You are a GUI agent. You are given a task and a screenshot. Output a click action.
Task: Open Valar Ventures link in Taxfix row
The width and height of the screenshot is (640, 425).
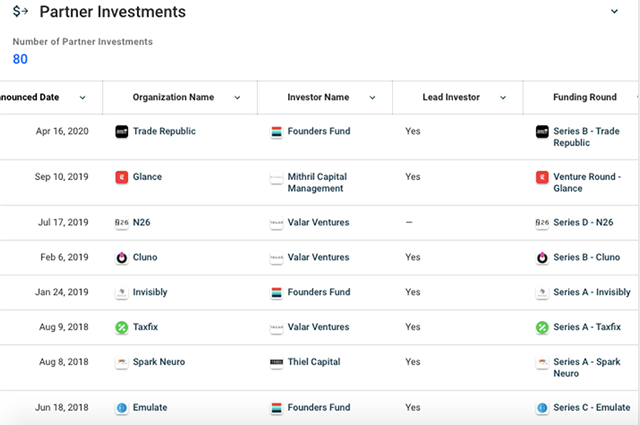318,327
